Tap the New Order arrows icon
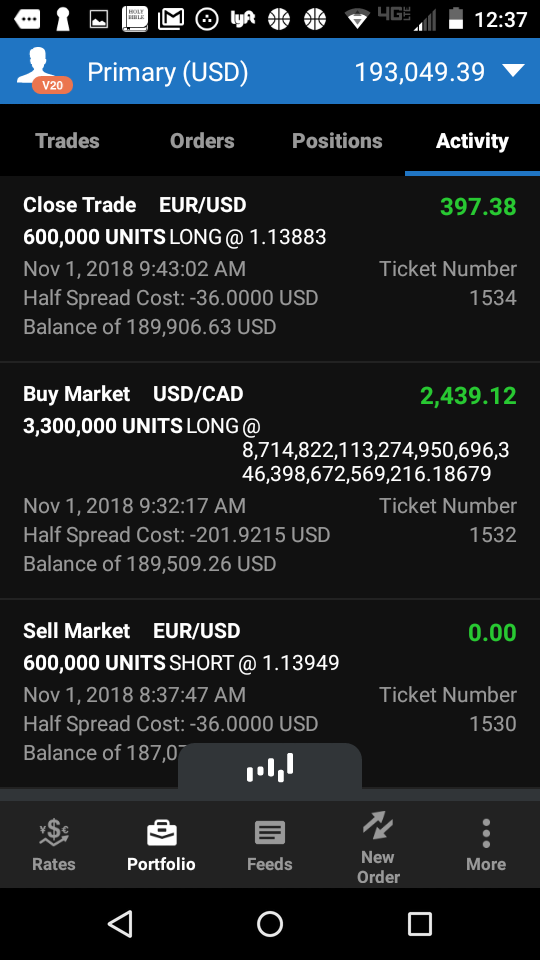This screenshot has width=540, height=960. 378,825
